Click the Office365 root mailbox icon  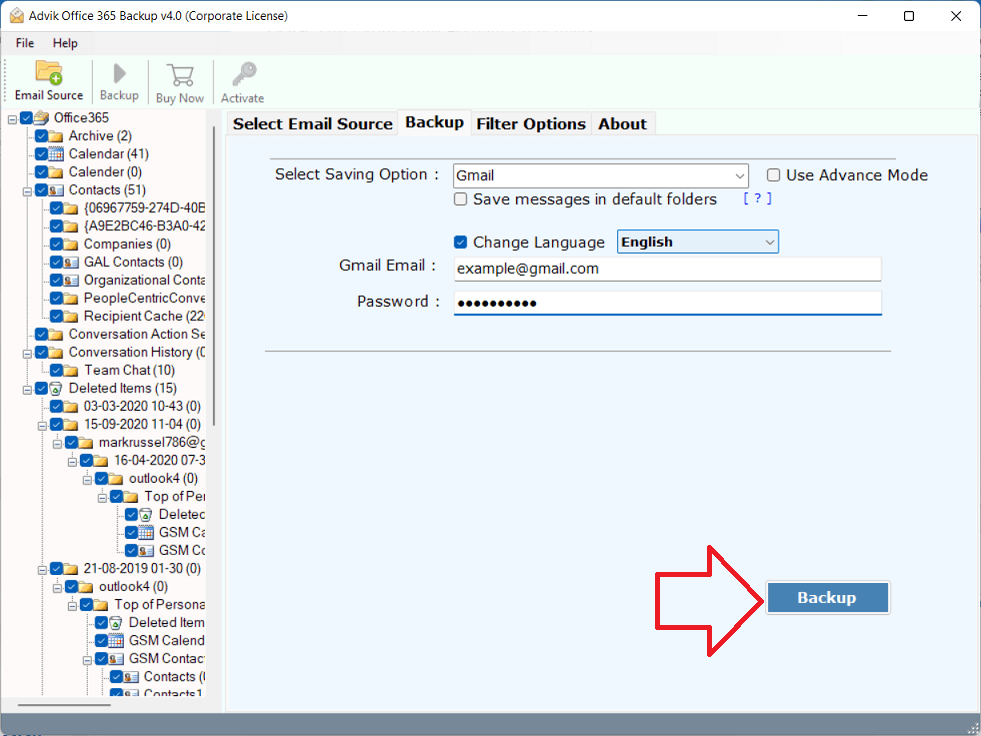(x=42, y=118)
